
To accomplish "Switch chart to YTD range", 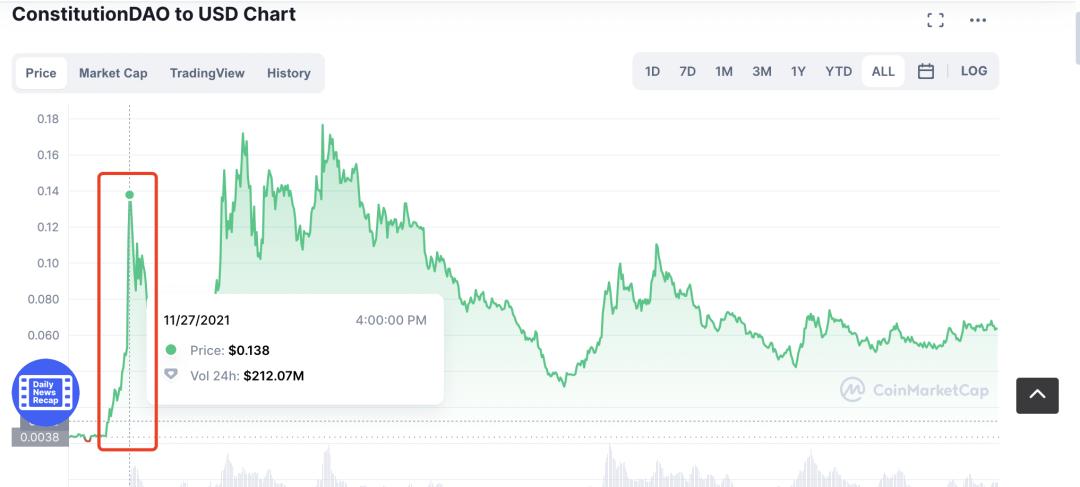I will 838,71.
